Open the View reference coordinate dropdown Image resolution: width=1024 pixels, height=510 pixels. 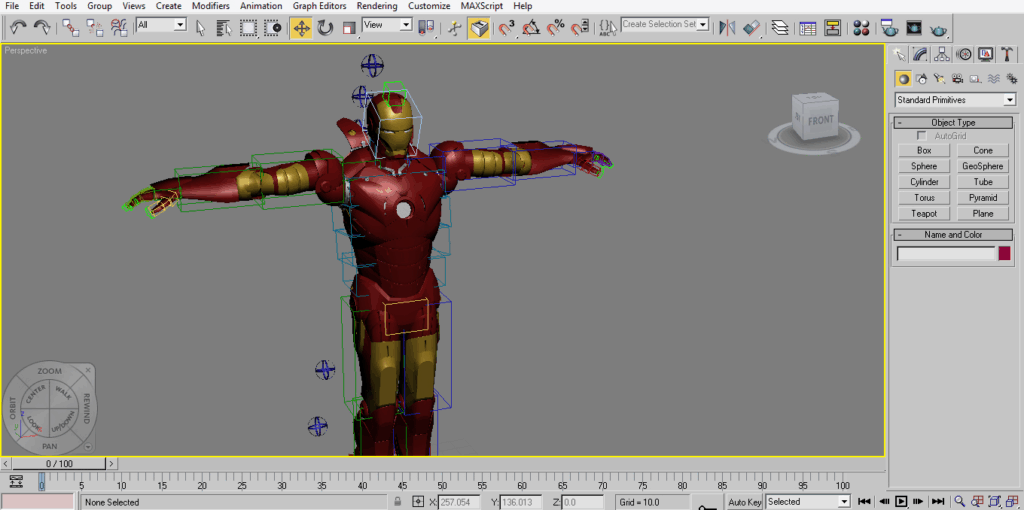[x=387, y=25]
